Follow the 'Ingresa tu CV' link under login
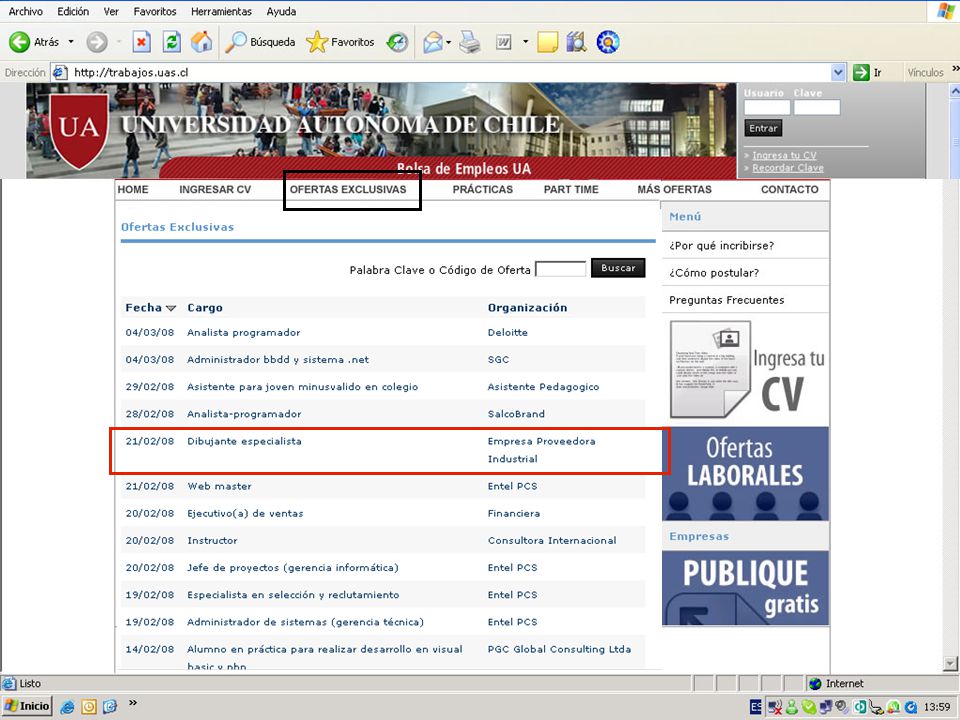 point(784,156)
